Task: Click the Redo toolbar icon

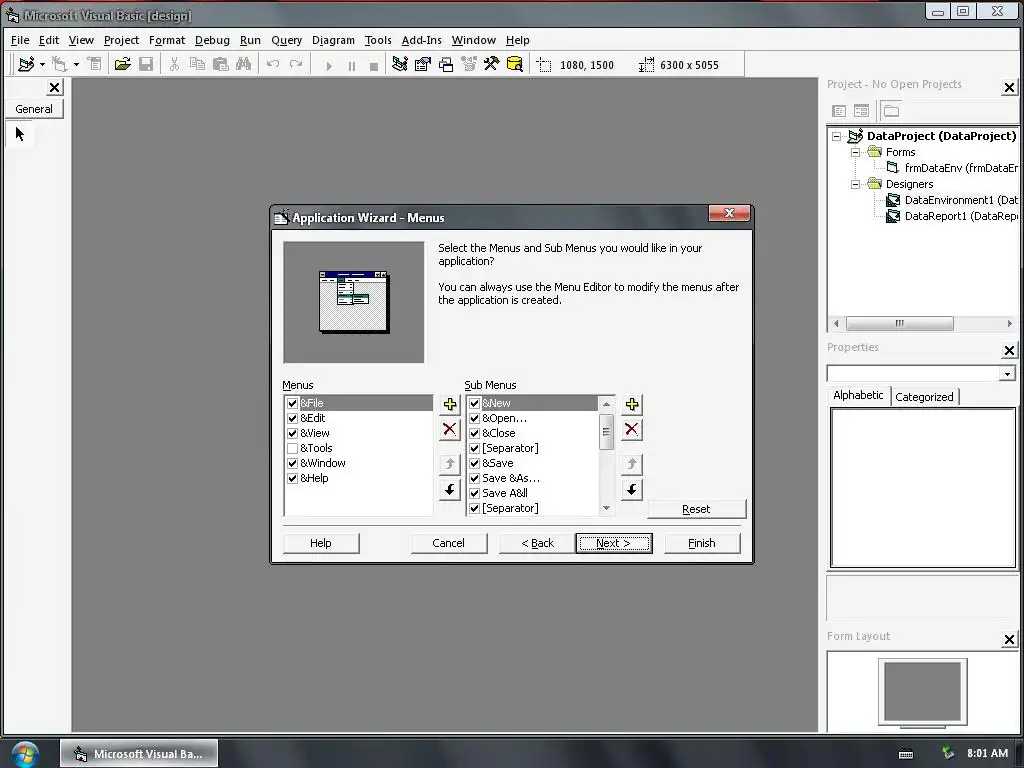Action: pos(296,64)
